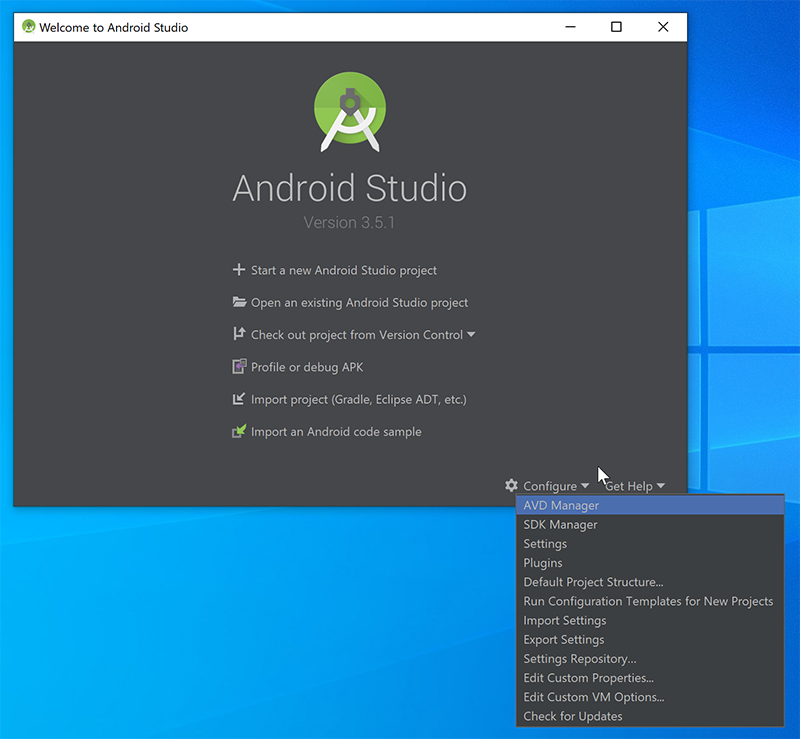800x739 pixels.
Task: Click Check for Updates
Action: click(x=650, y=716)
